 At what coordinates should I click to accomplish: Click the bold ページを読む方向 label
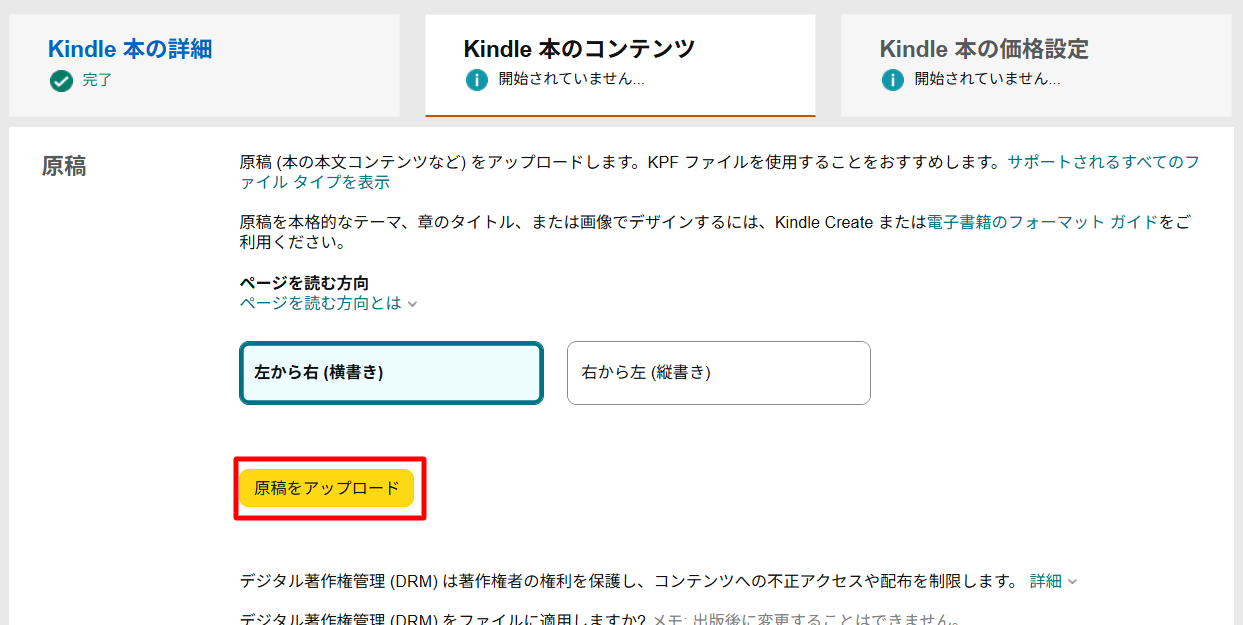pyautogui.click(x=304, y=283)
